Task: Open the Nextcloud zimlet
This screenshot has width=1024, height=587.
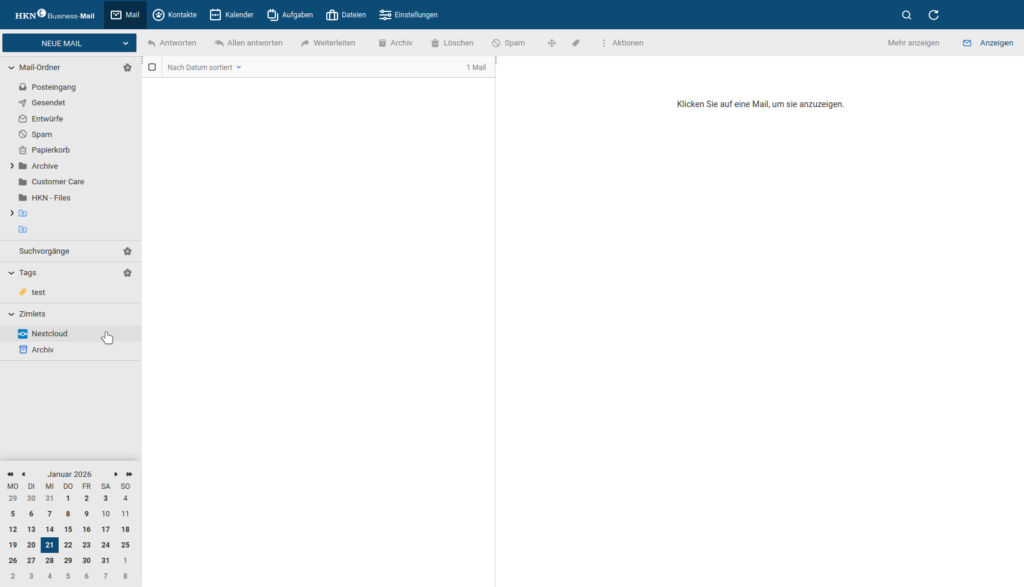Action: (x=49, y=333)
